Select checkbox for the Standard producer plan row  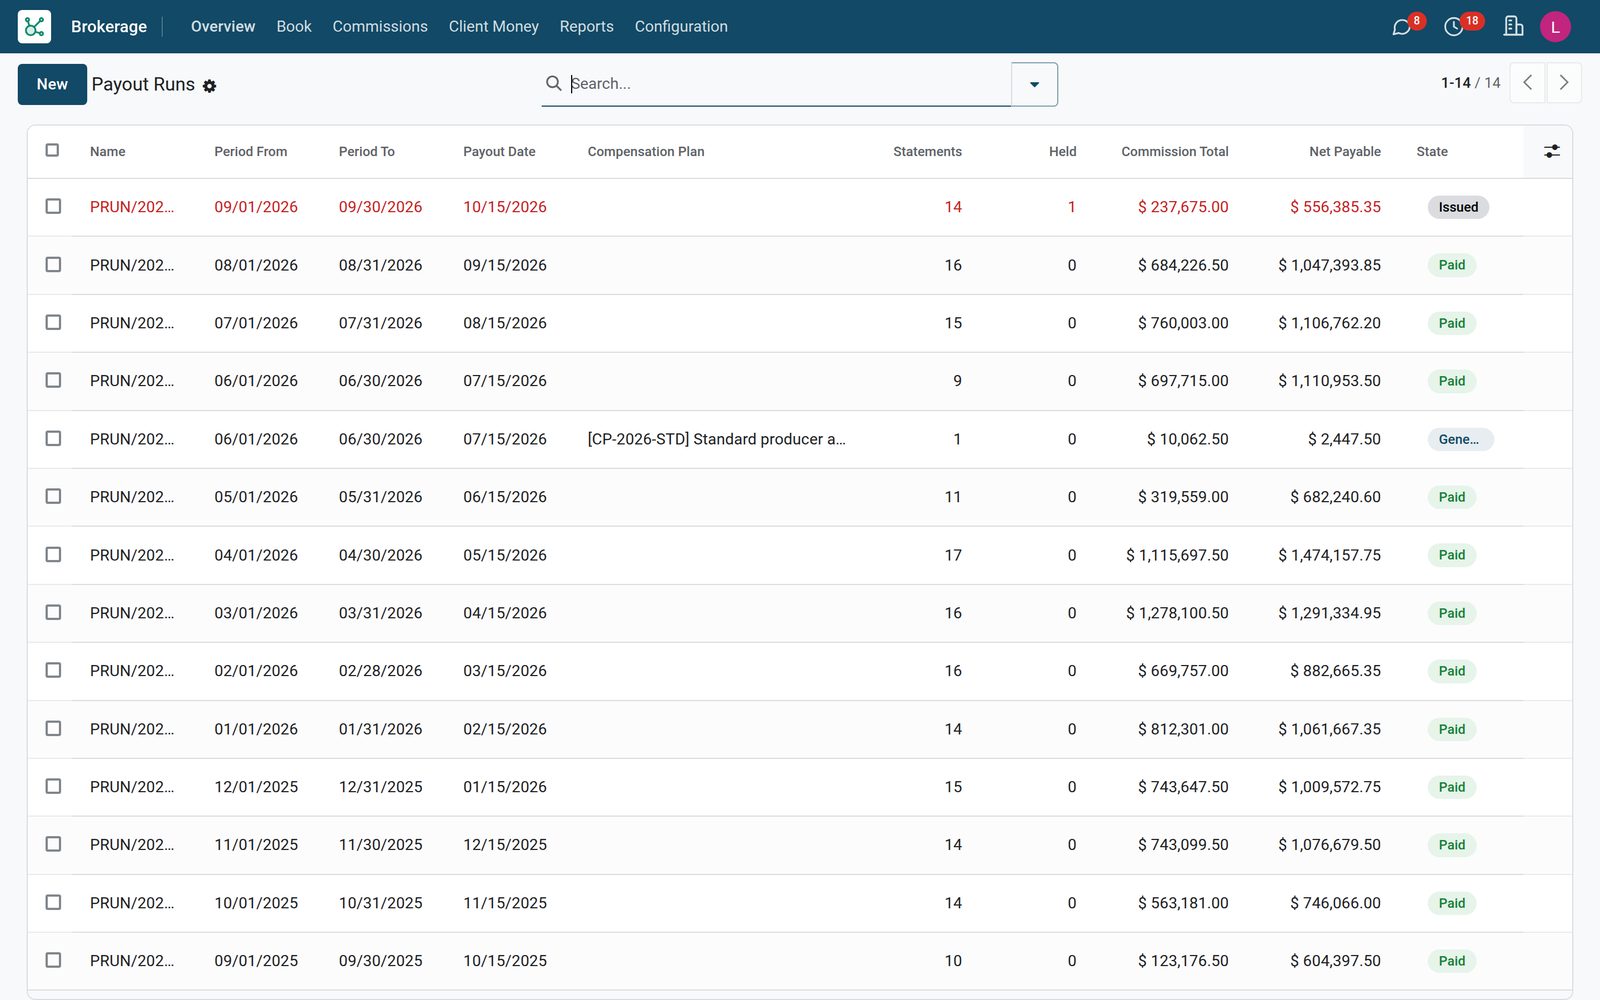(x=53, y=438)
